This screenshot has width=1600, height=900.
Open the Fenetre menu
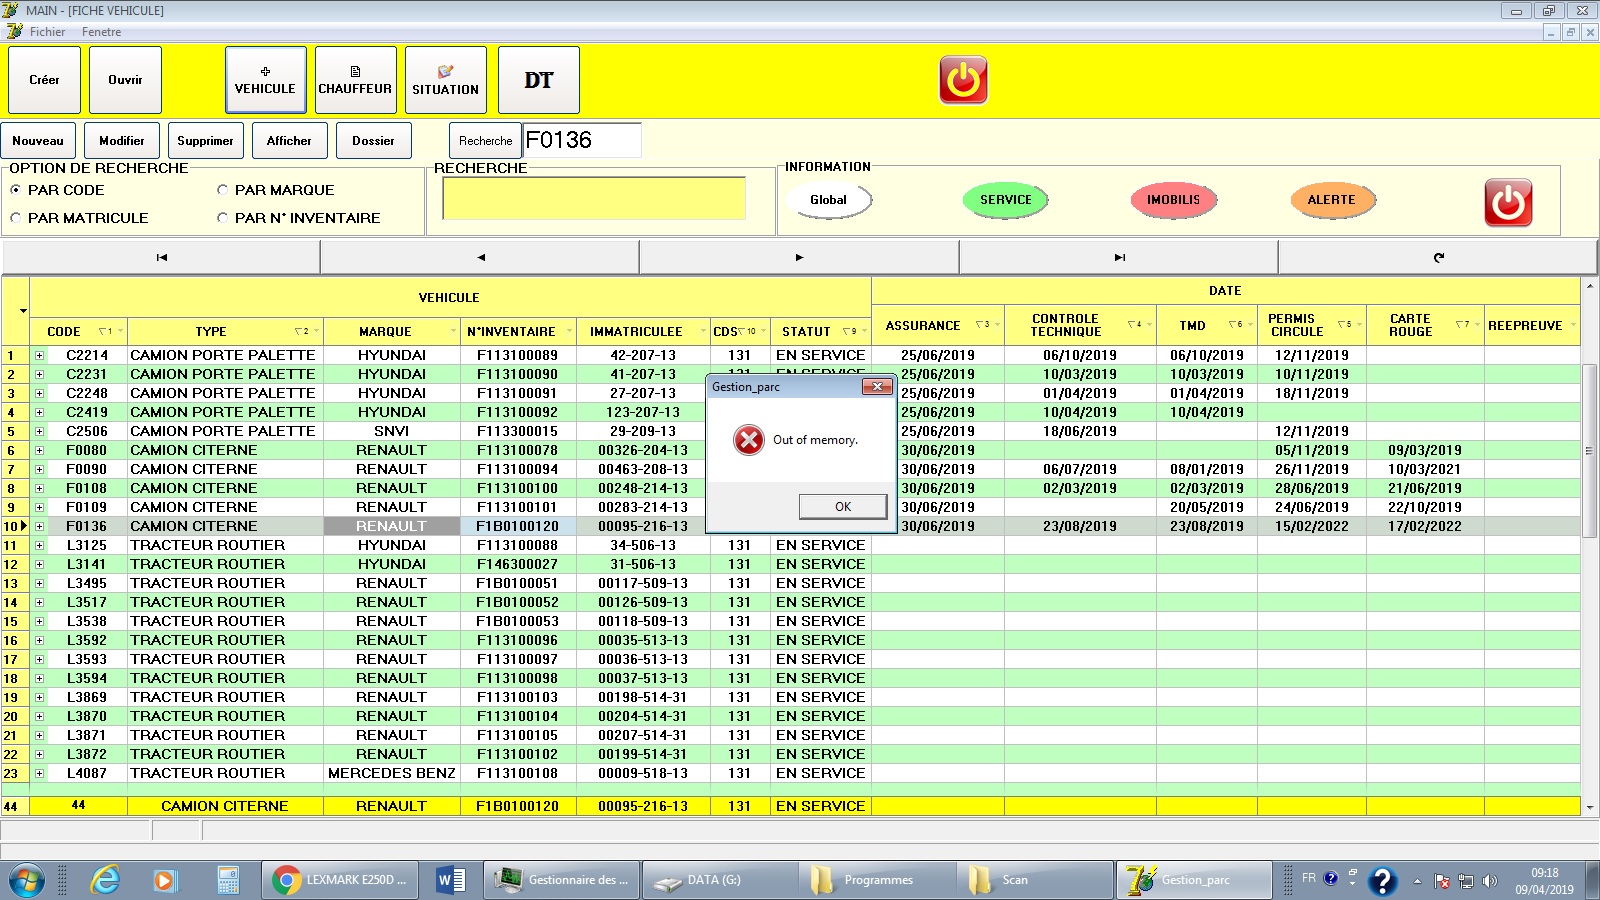[x=101, y=32]
